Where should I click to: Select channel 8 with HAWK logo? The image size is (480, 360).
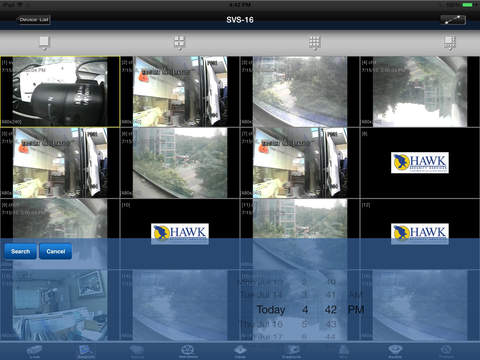coord(420,163)
